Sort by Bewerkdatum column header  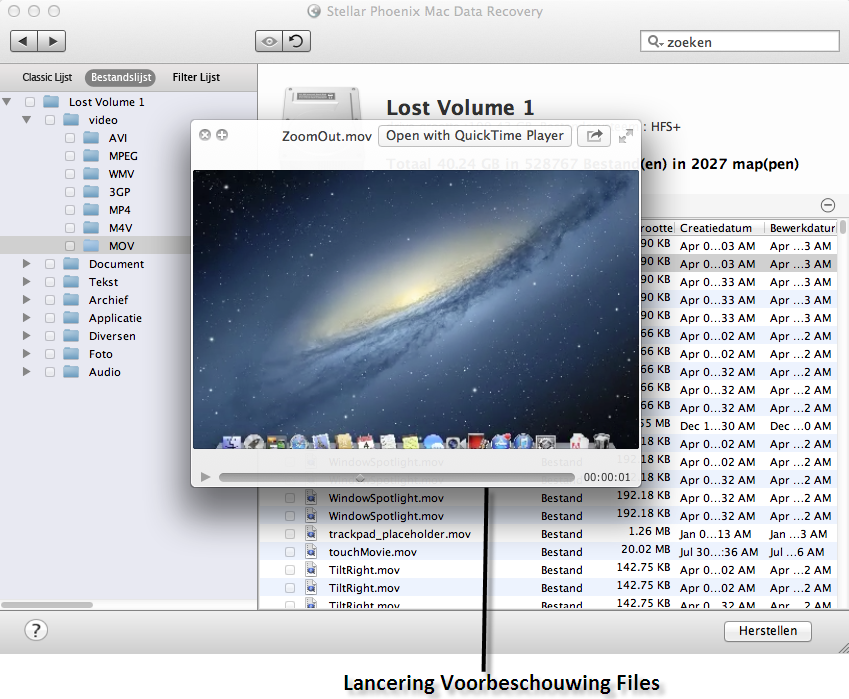801,228
